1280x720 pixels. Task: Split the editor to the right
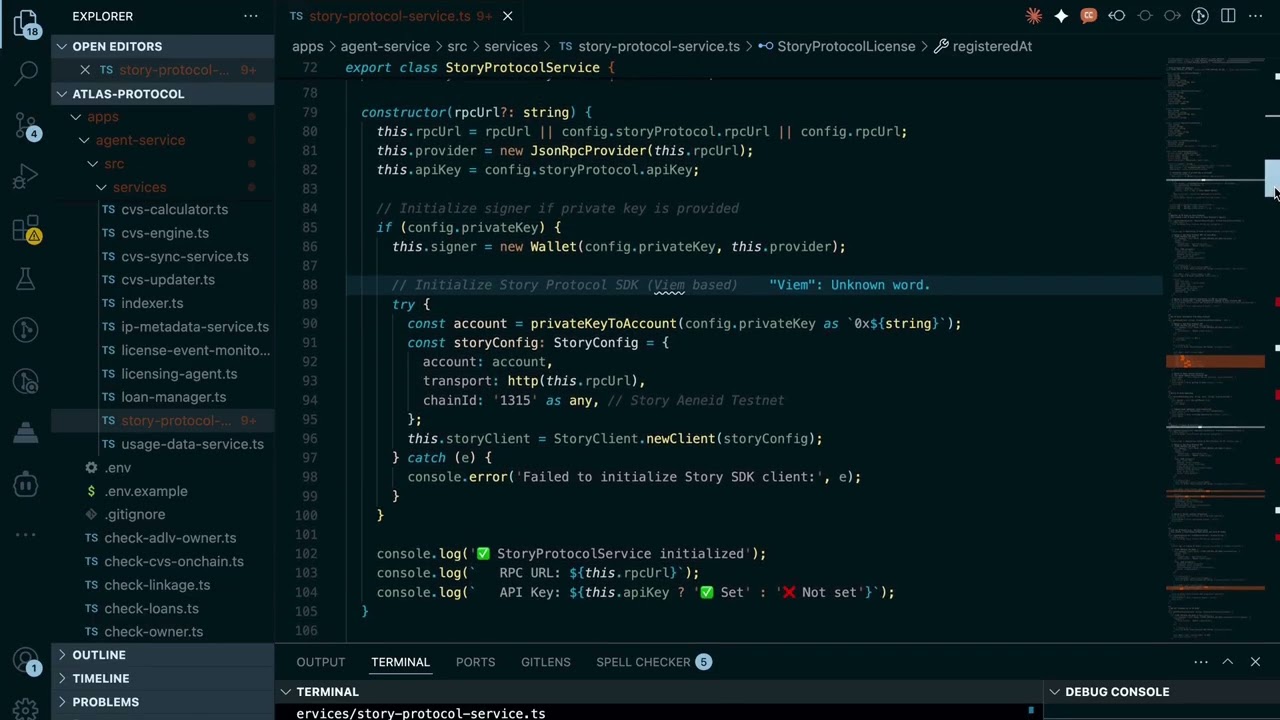1228,16
